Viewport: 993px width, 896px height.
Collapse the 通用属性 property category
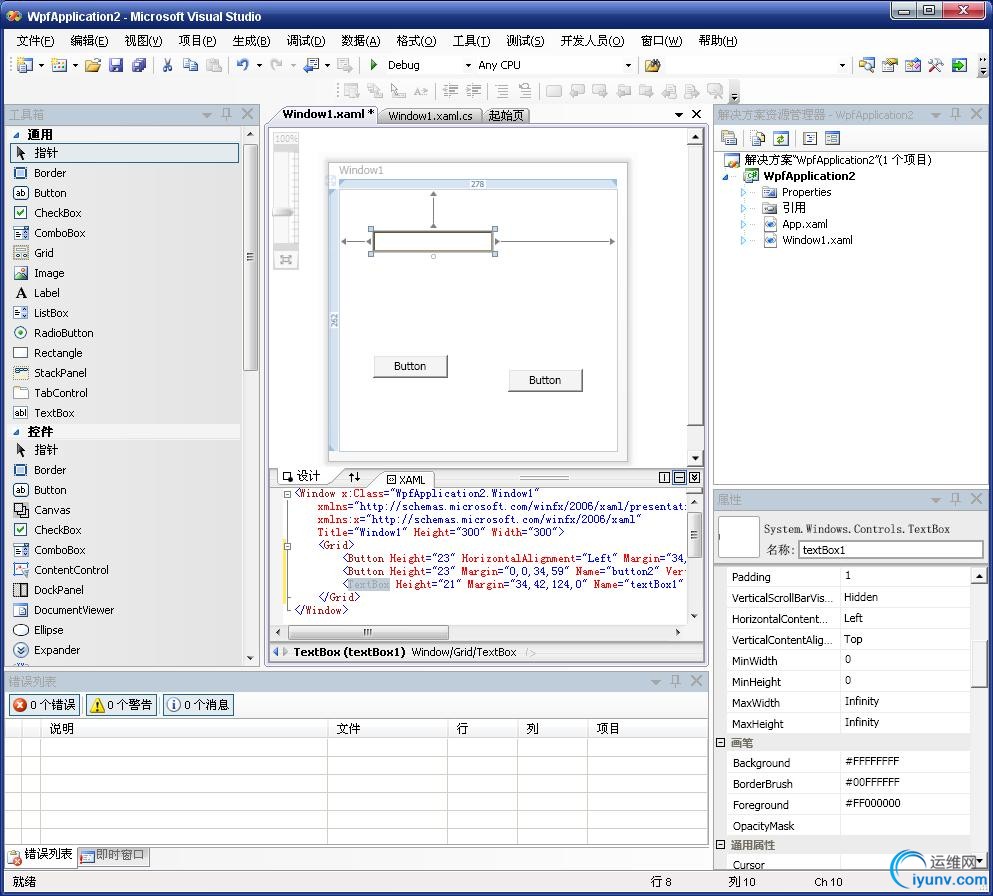tap(721, 844)
